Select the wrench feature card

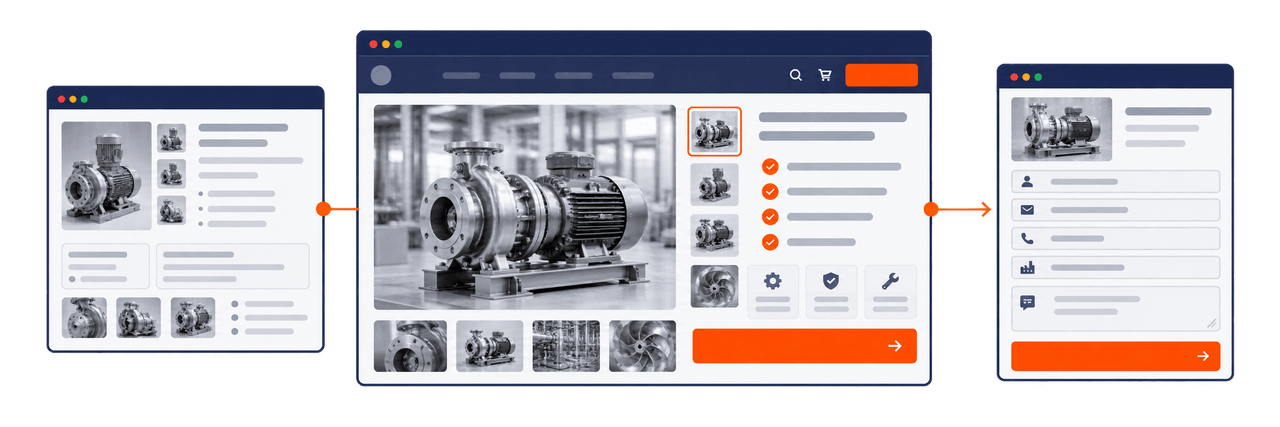[x=890, y=292]
